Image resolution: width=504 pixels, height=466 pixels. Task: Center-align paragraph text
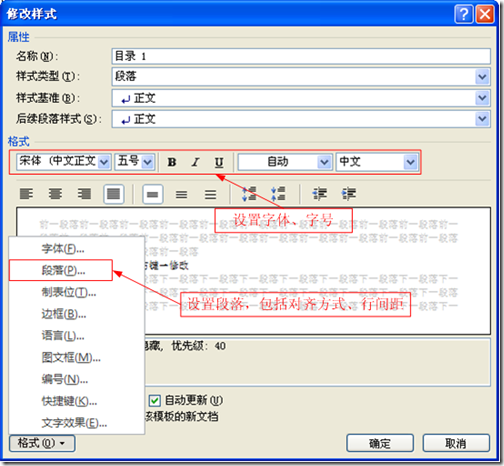pyautogui.click(x=55, y=194)
